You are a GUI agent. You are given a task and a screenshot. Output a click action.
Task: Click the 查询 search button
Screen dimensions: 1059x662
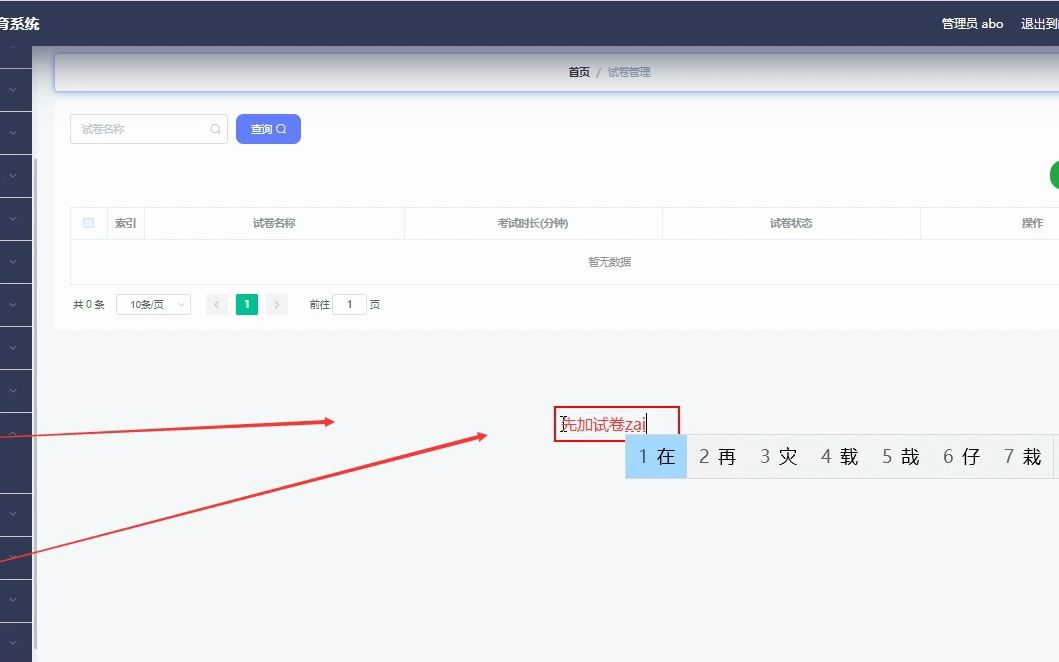pos(267,128)
